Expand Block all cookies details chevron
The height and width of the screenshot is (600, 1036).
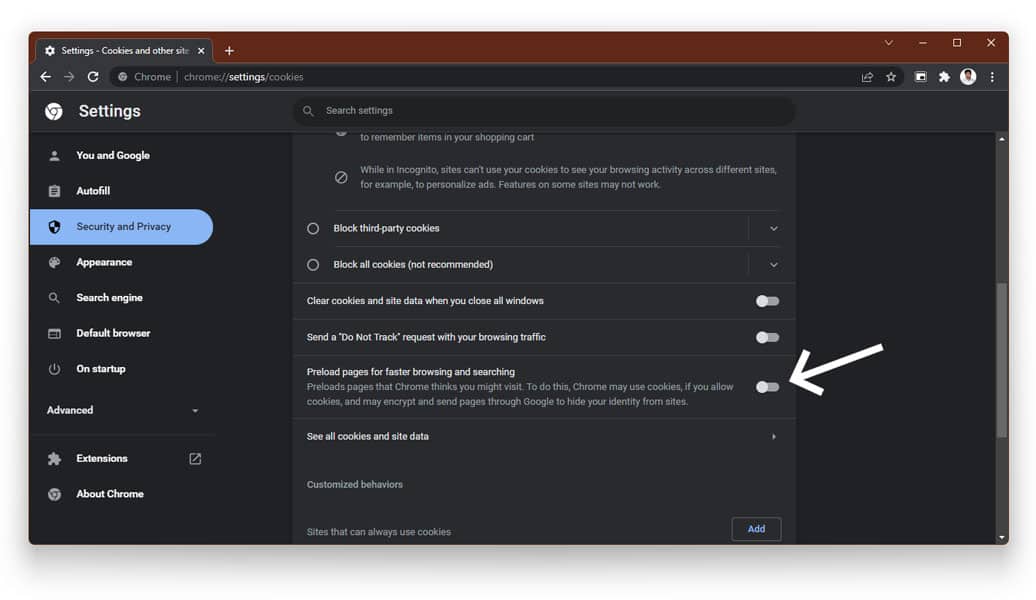coord(773,265)
